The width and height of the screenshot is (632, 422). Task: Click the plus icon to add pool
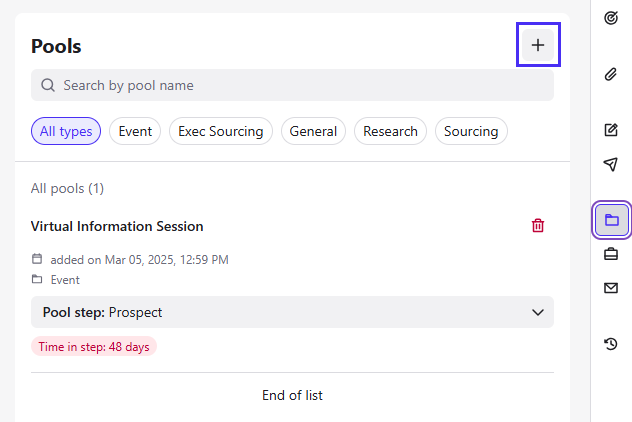538,45
